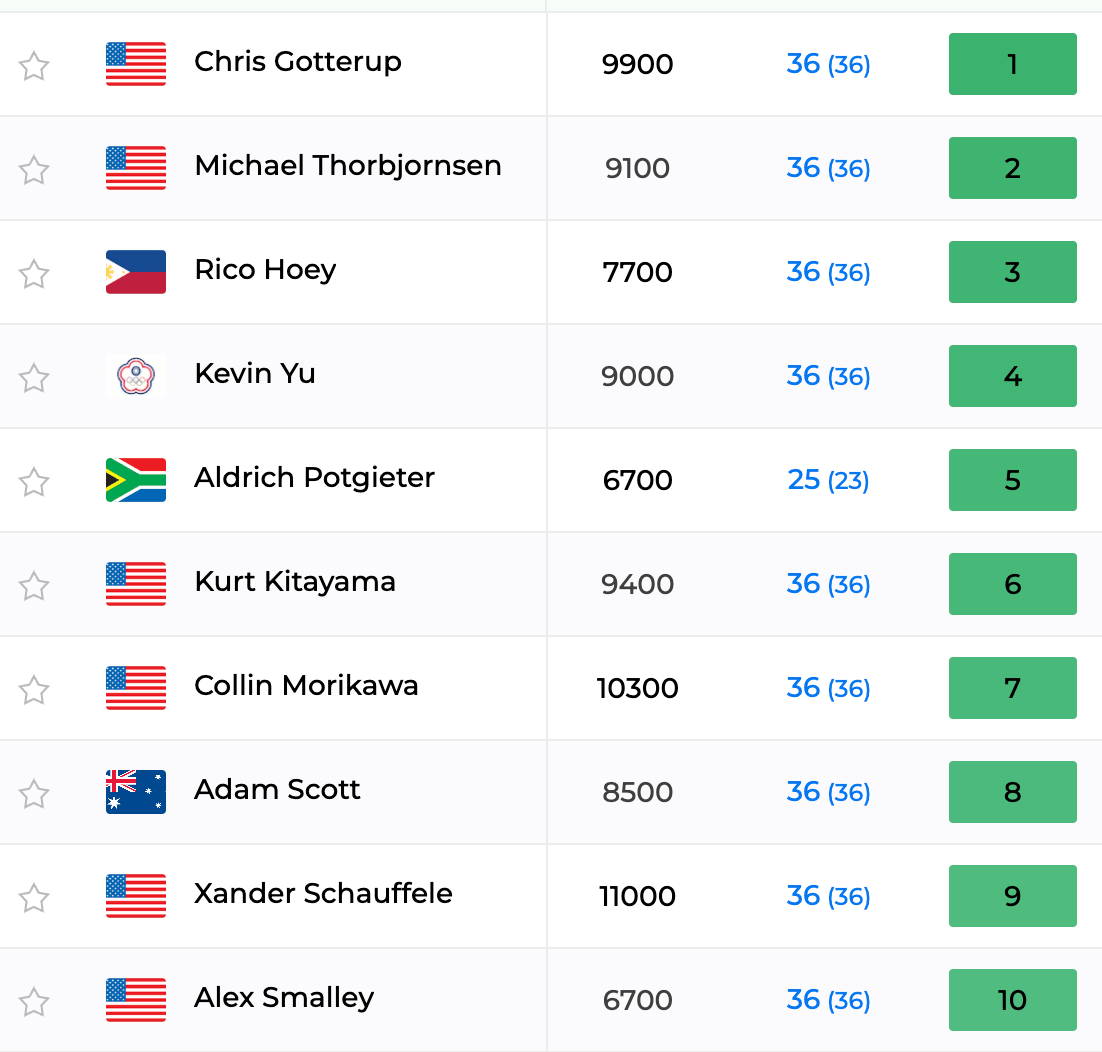Select the 11000 salary value for Schauffele

click(x=637, y=896)
